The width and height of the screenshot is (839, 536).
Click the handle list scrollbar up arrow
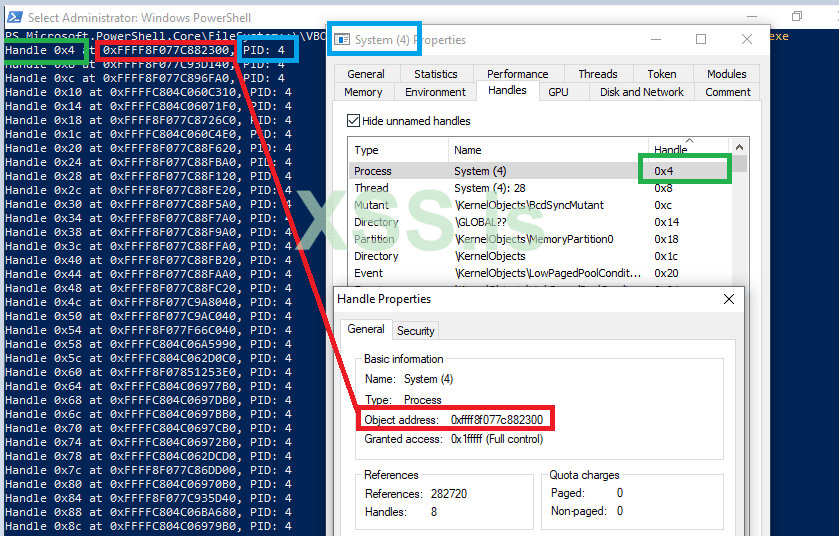[739, 147]
